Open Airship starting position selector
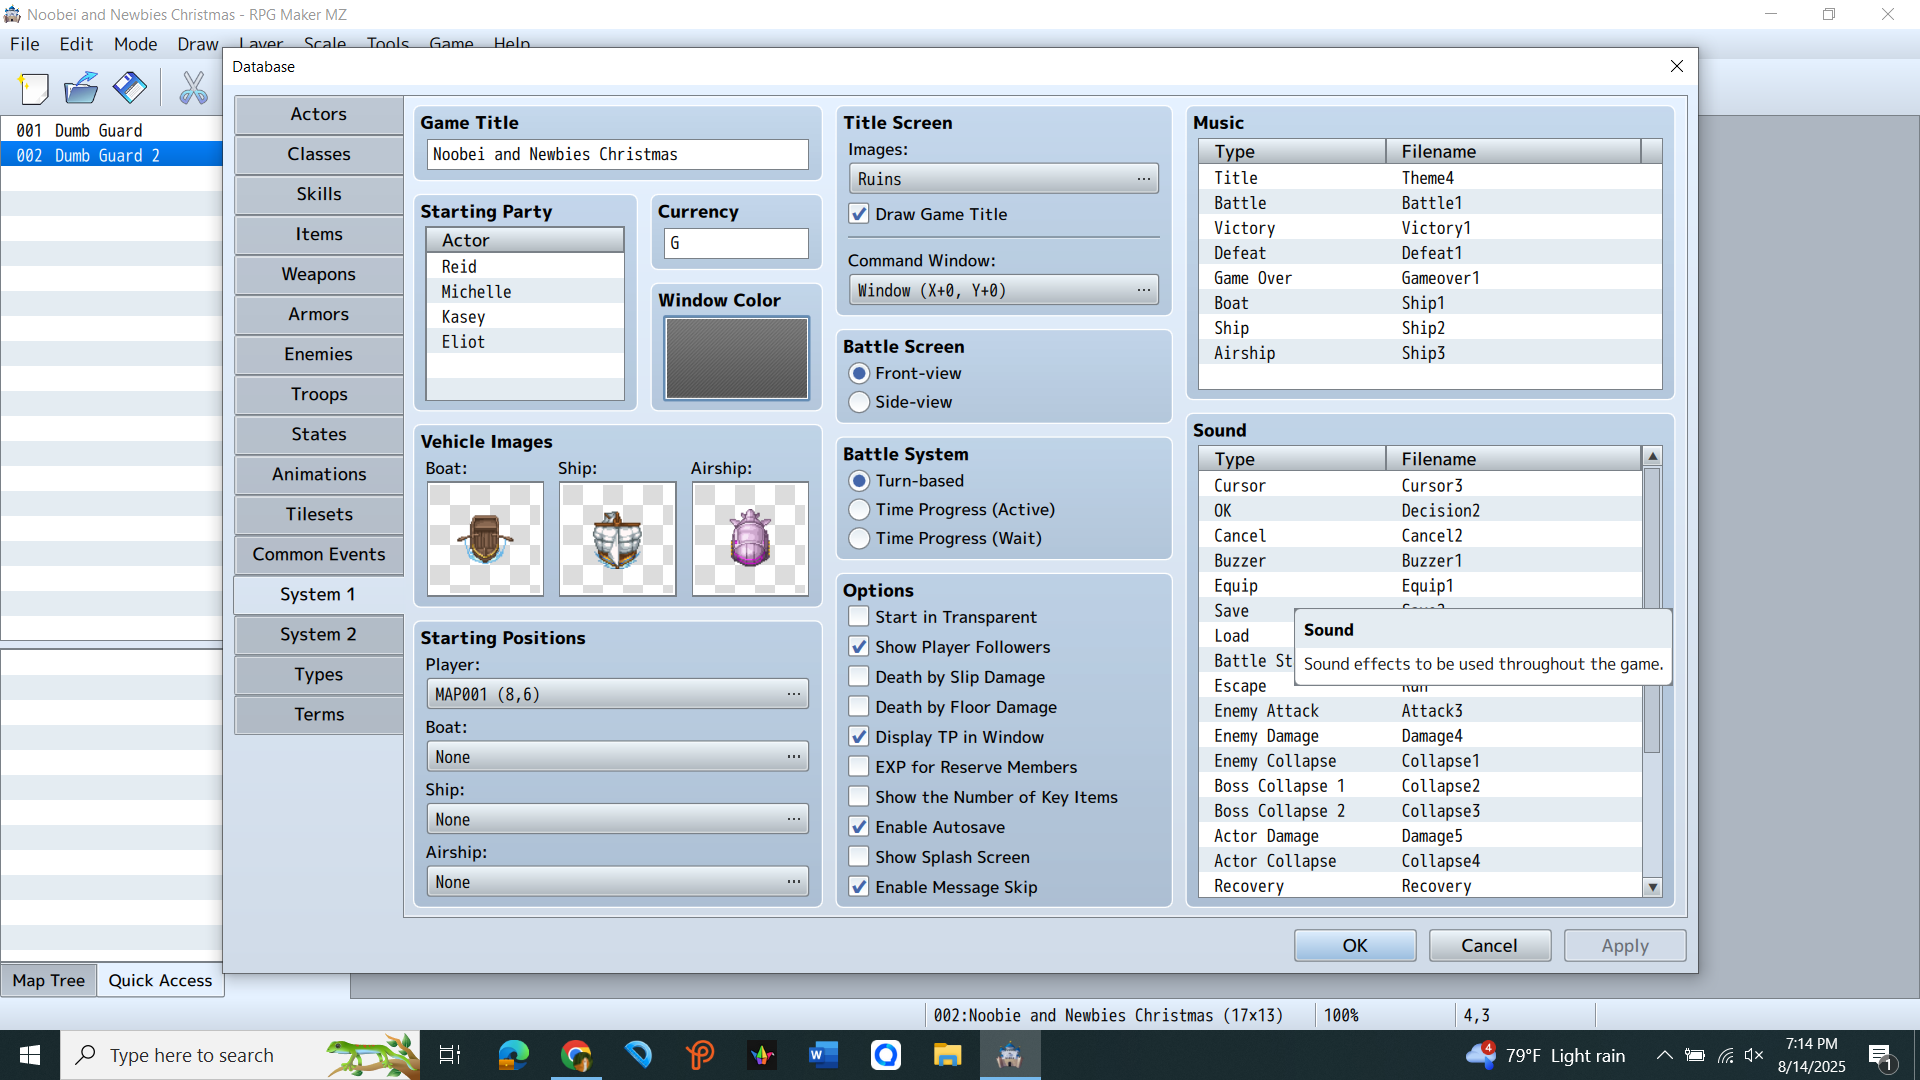Image resolution: width=1920 pixels, height=1080 pixels. 617,882
